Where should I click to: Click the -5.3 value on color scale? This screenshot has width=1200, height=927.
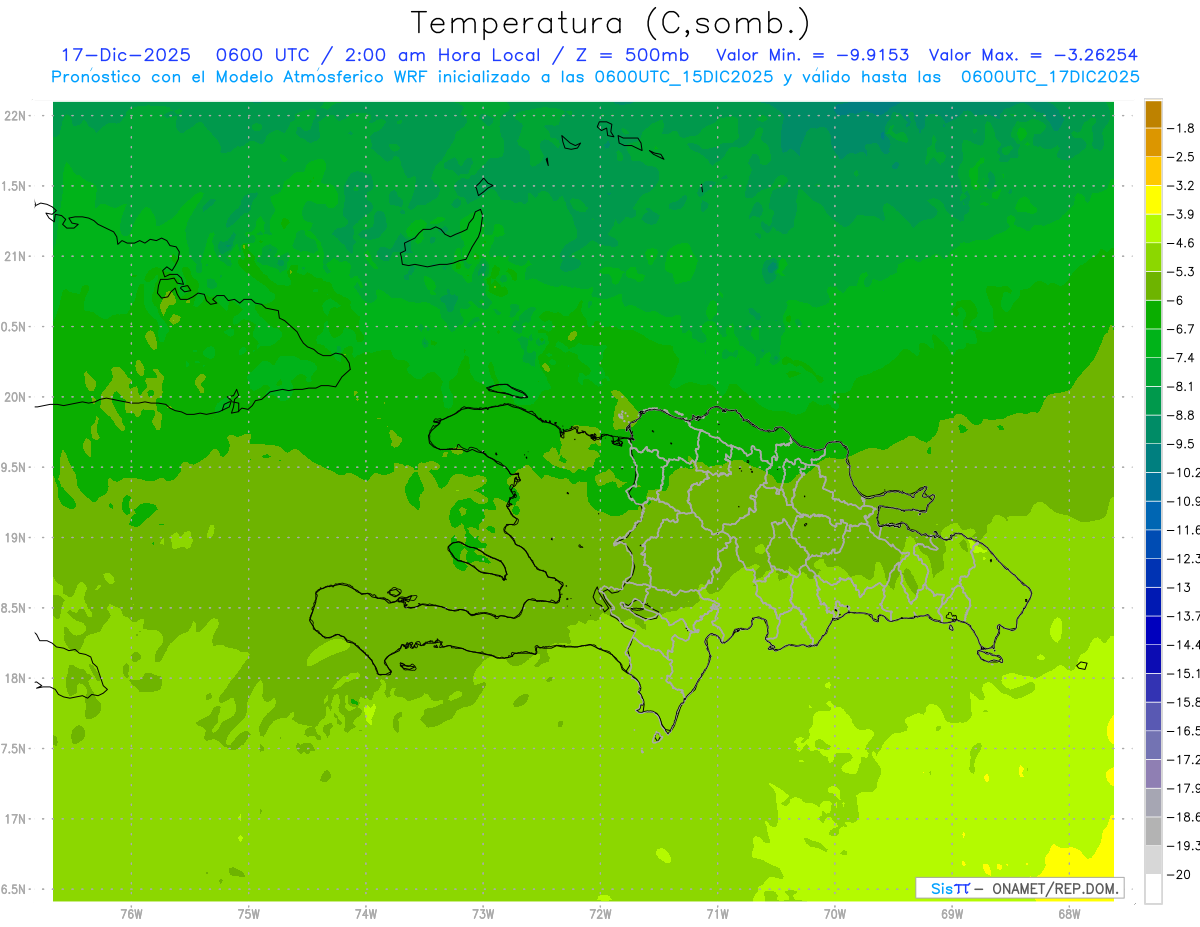[1181, 271]
